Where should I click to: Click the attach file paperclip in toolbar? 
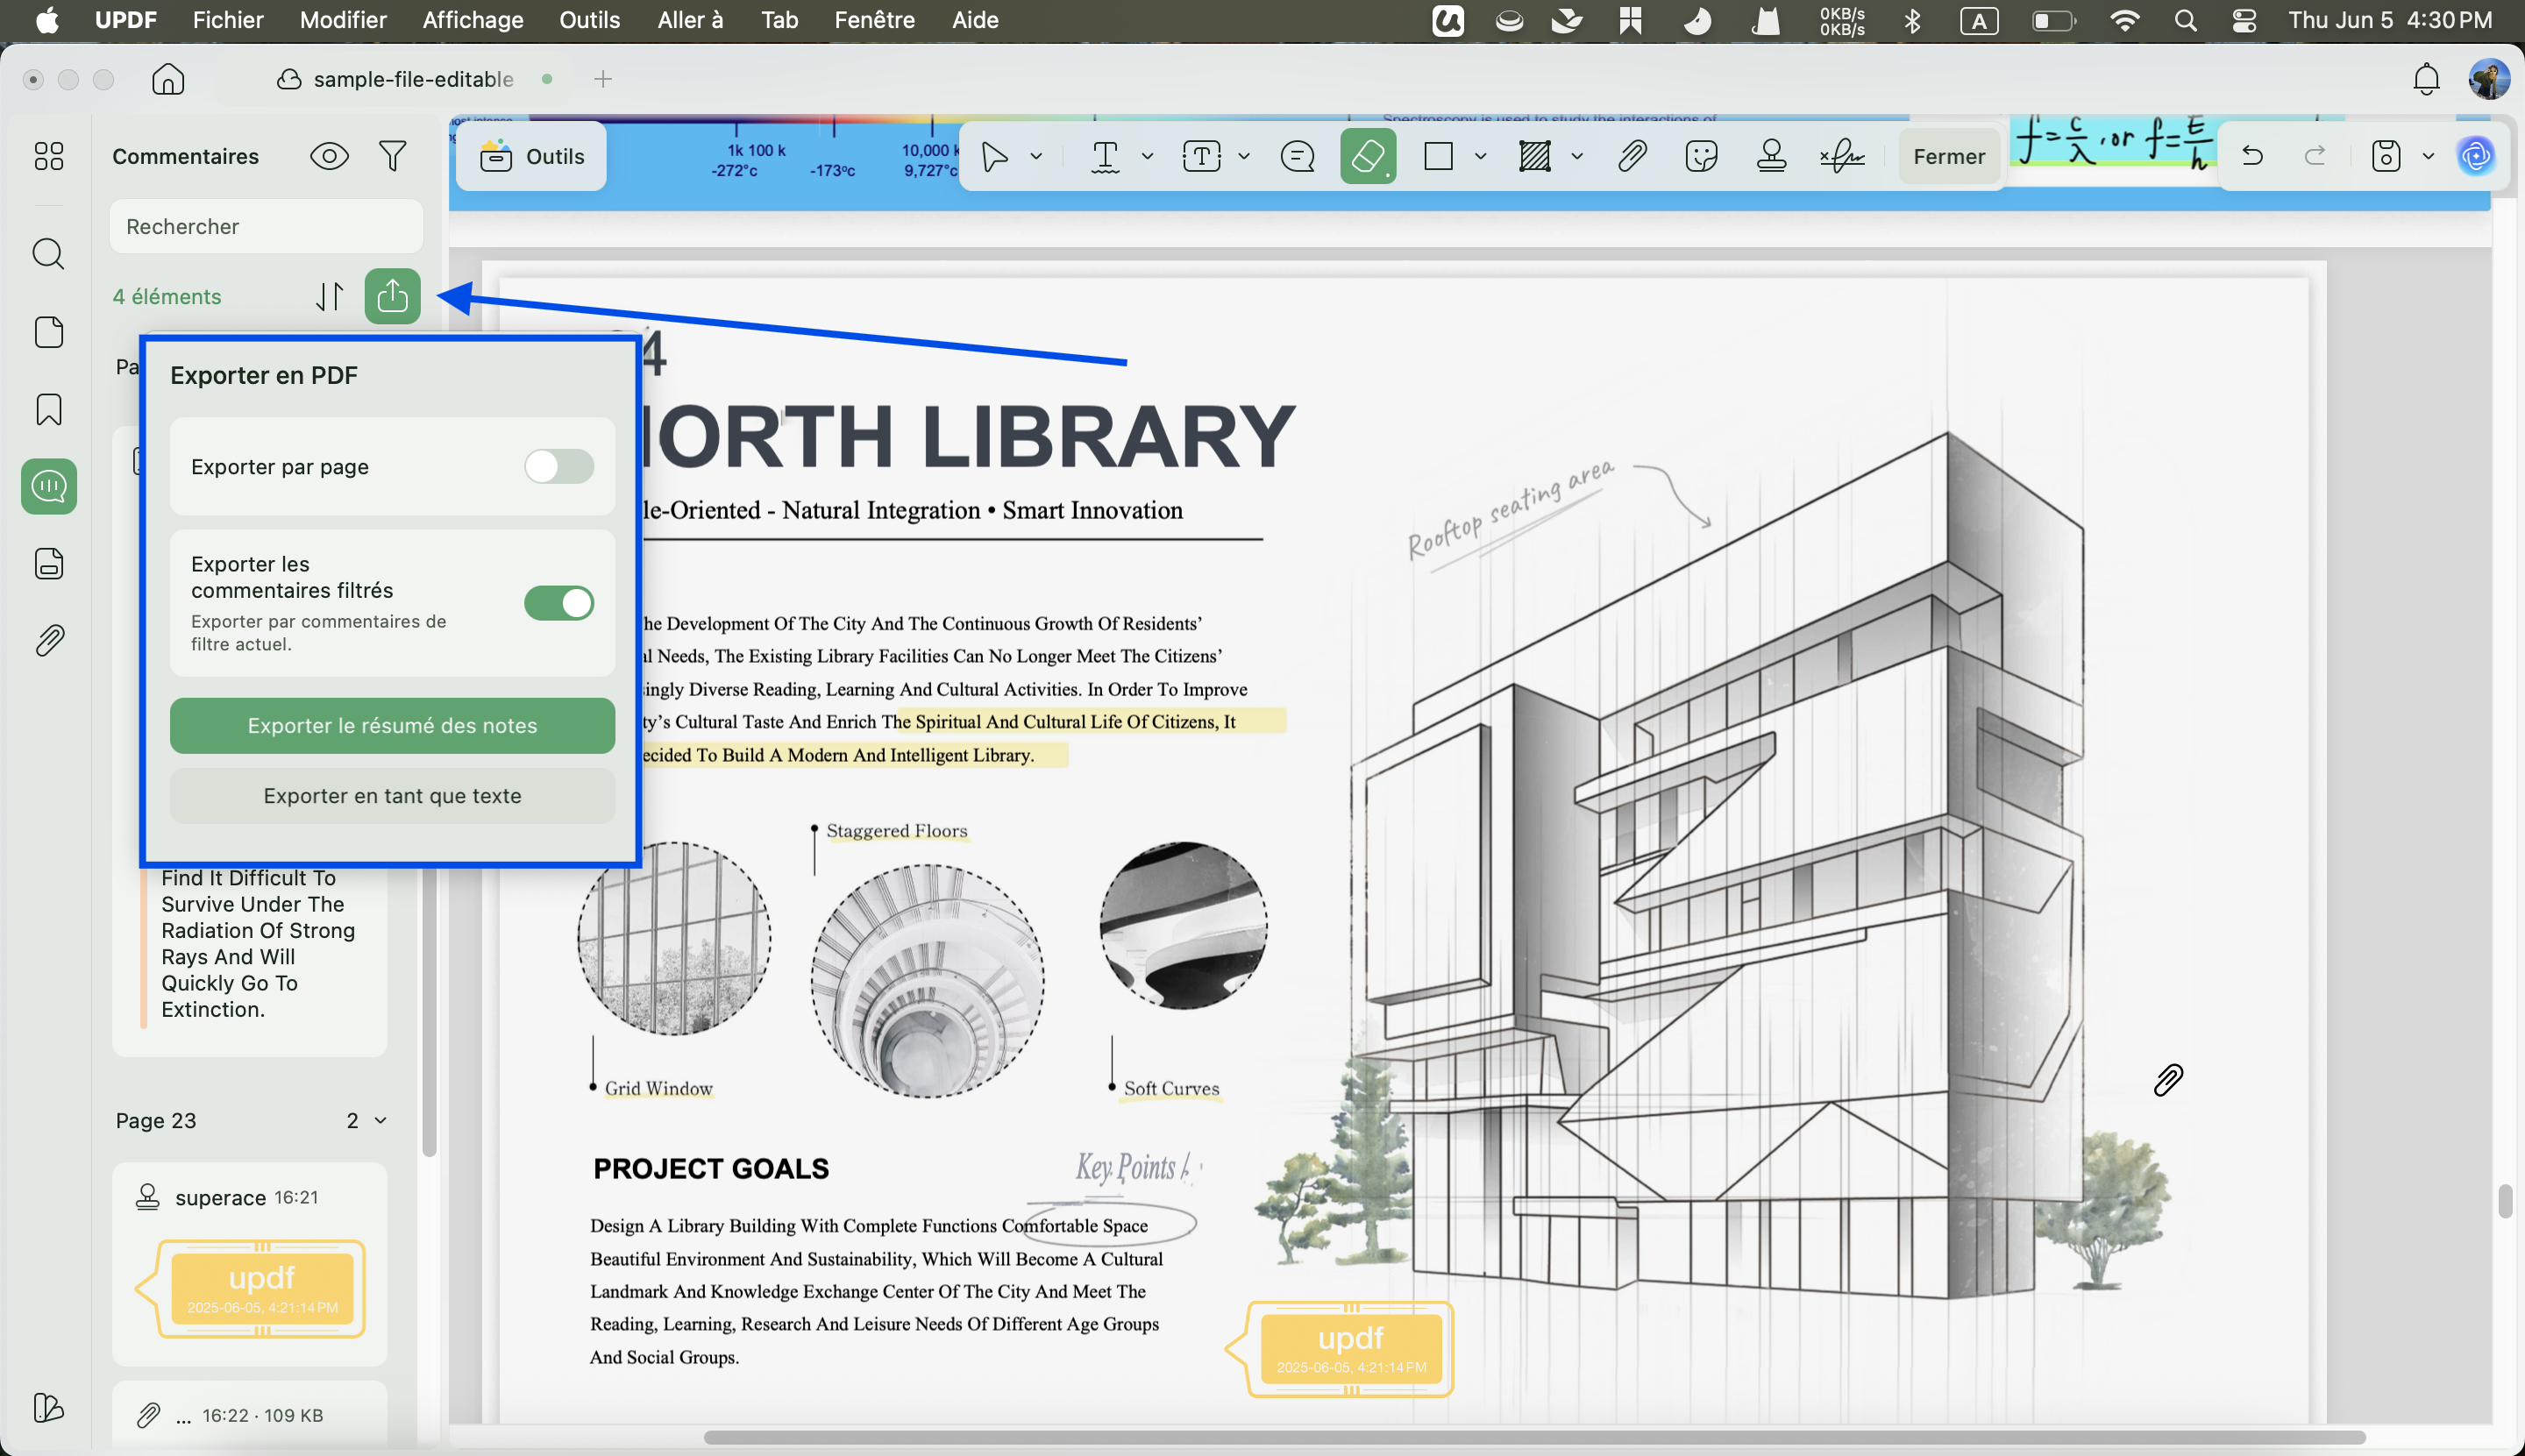[x=1632, y=156]
